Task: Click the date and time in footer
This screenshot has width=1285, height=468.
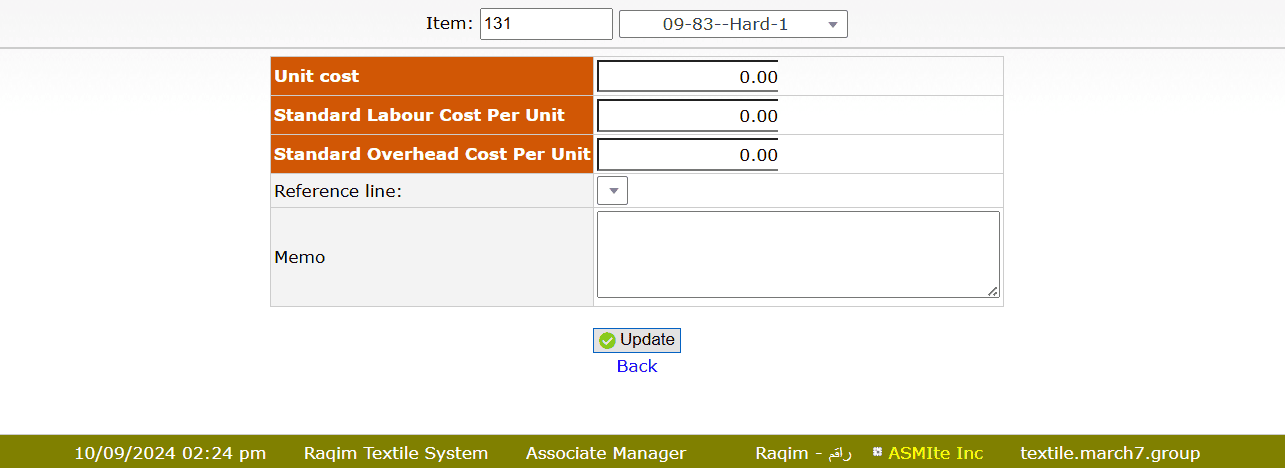Action: 170,453
